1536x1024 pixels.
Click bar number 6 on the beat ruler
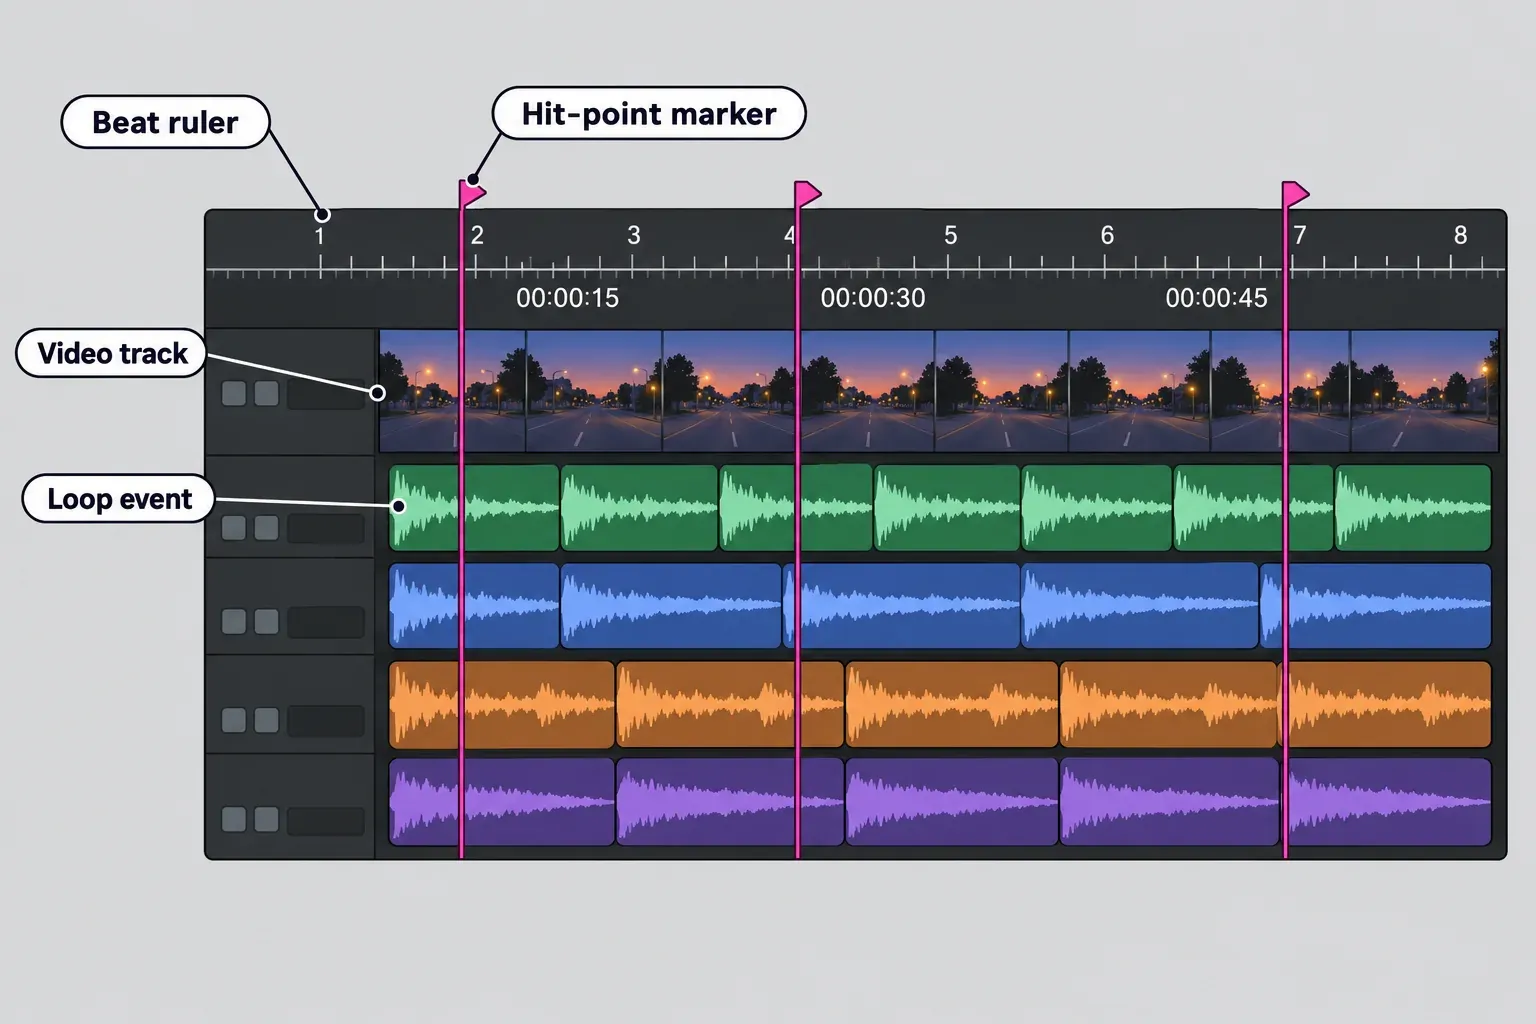(1107, 235)
